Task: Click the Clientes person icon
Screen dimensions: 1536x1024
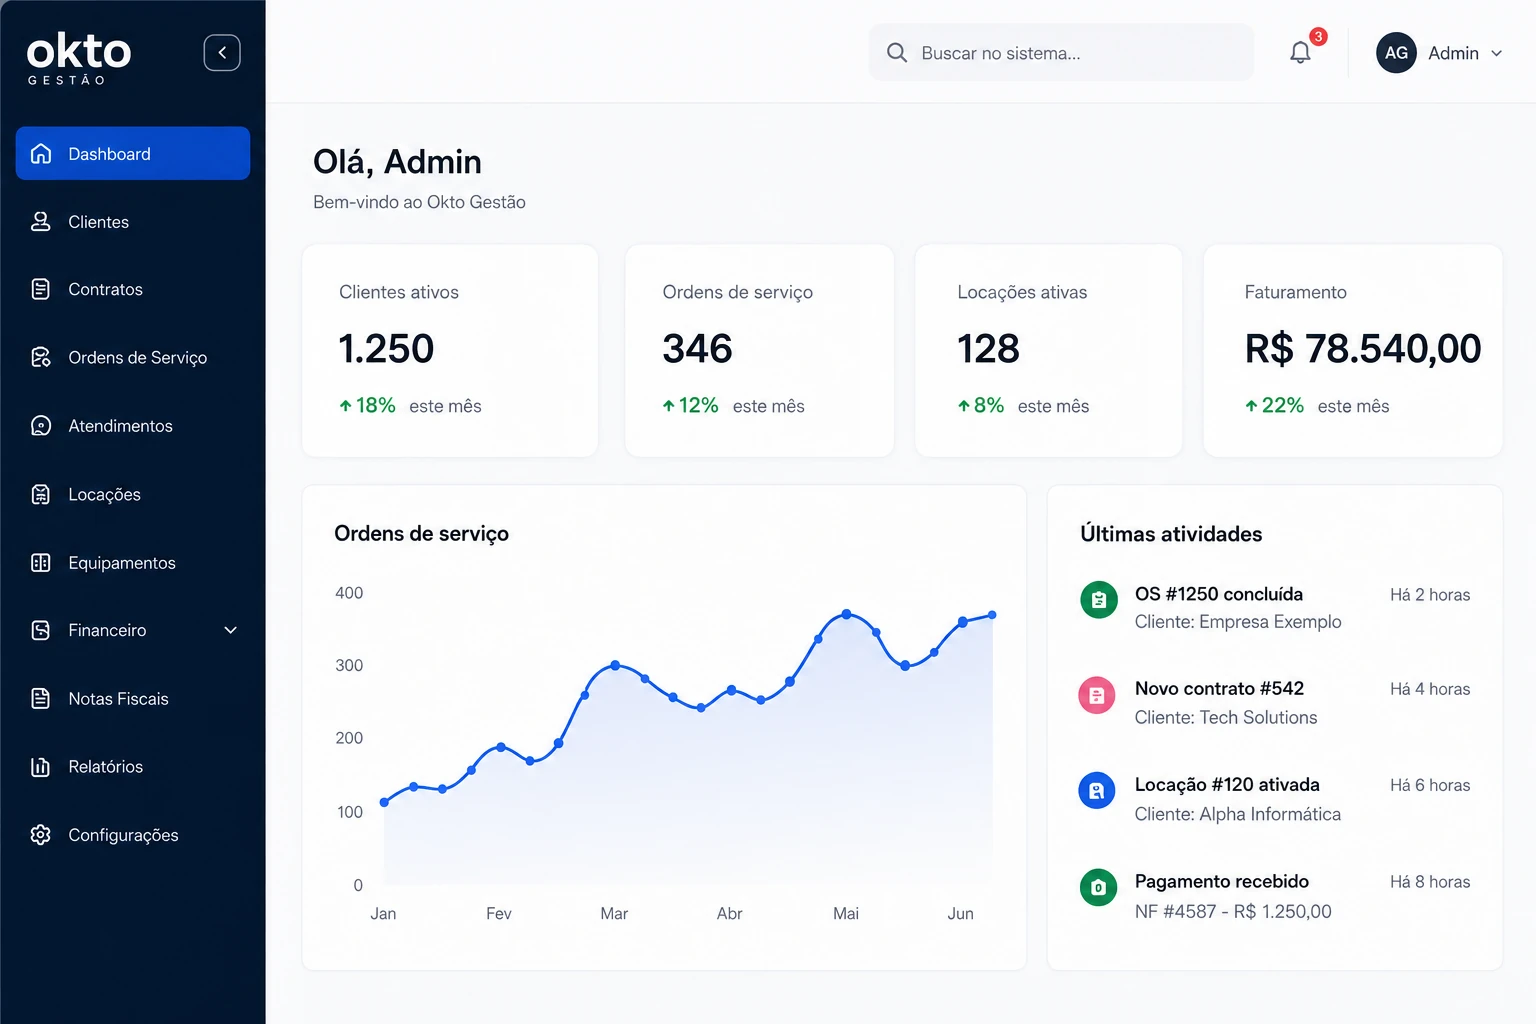Action: click(41, 221)
